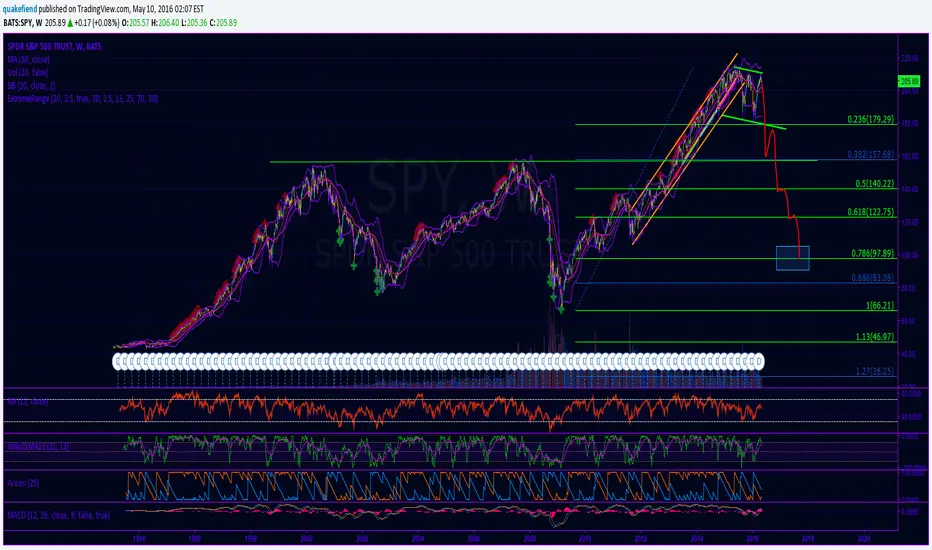Select the SPDR S&P 500 TRUST title legend
Image resolution: width=932 pixels, height=550 pixels.
[54, 46]
